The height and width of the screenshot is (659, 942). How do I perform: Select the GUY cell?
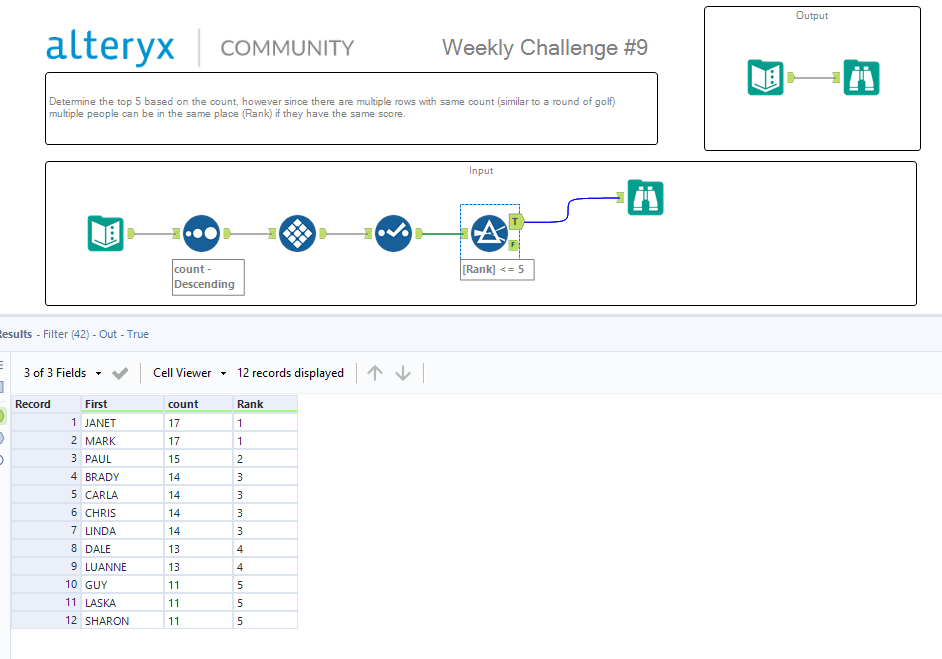pyautogui.click(x=123, y=585)
